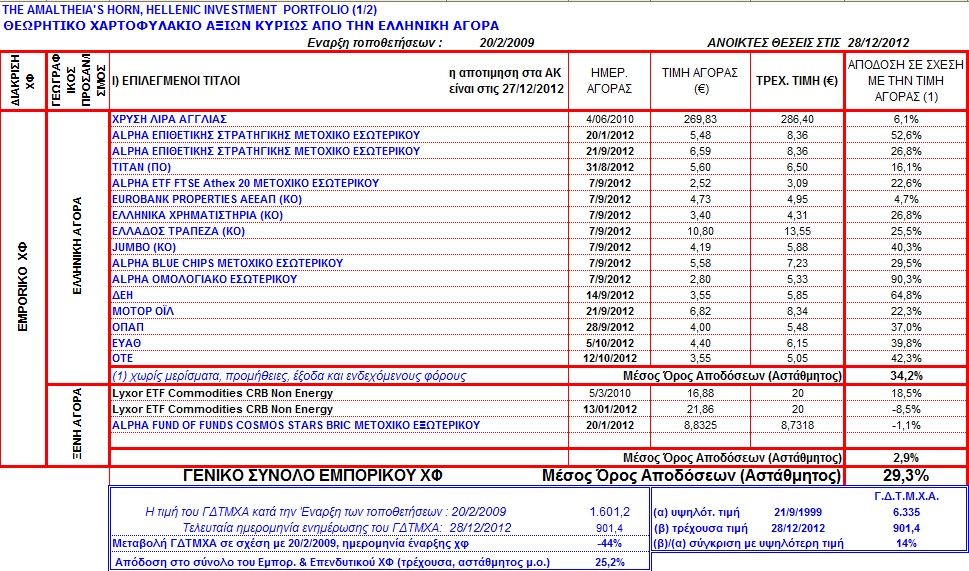Click the ΕΥΑΘ security name

pos(127,343)
